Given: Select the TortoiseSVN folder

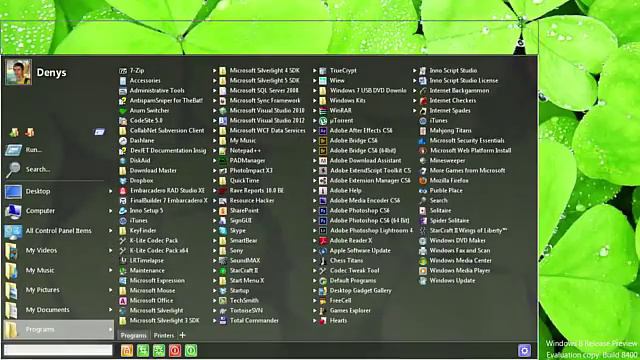Looking at the screenshot, I should click(x=246, y=311).
